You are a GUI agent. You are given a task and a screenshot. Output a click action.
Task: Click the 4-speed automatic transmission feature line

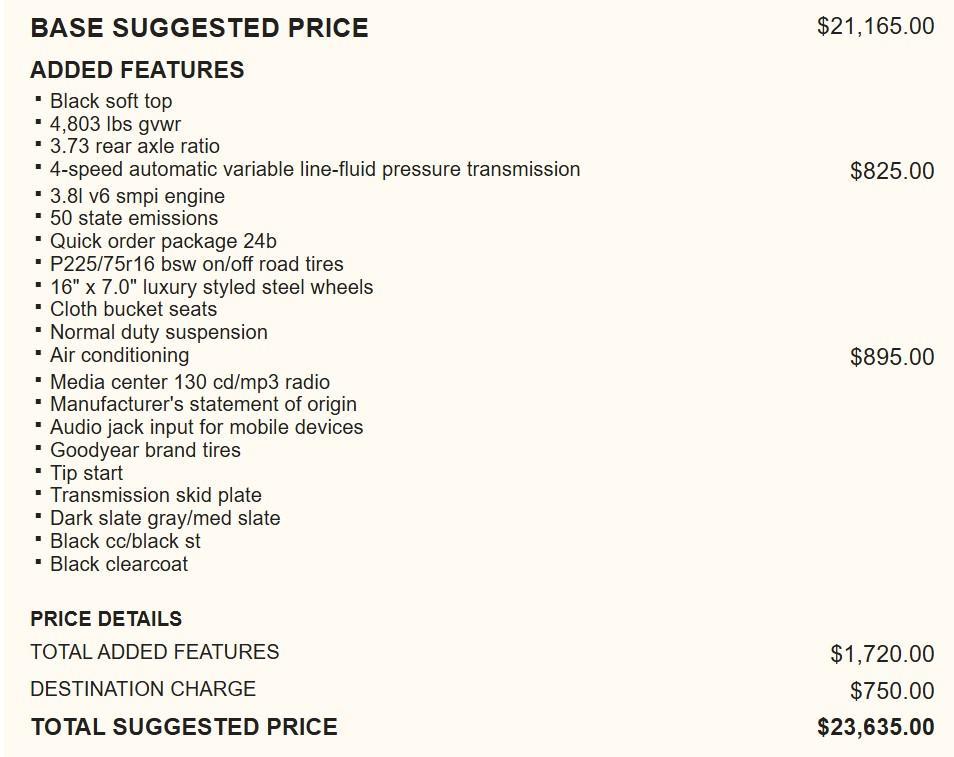[x=314, y=169]
